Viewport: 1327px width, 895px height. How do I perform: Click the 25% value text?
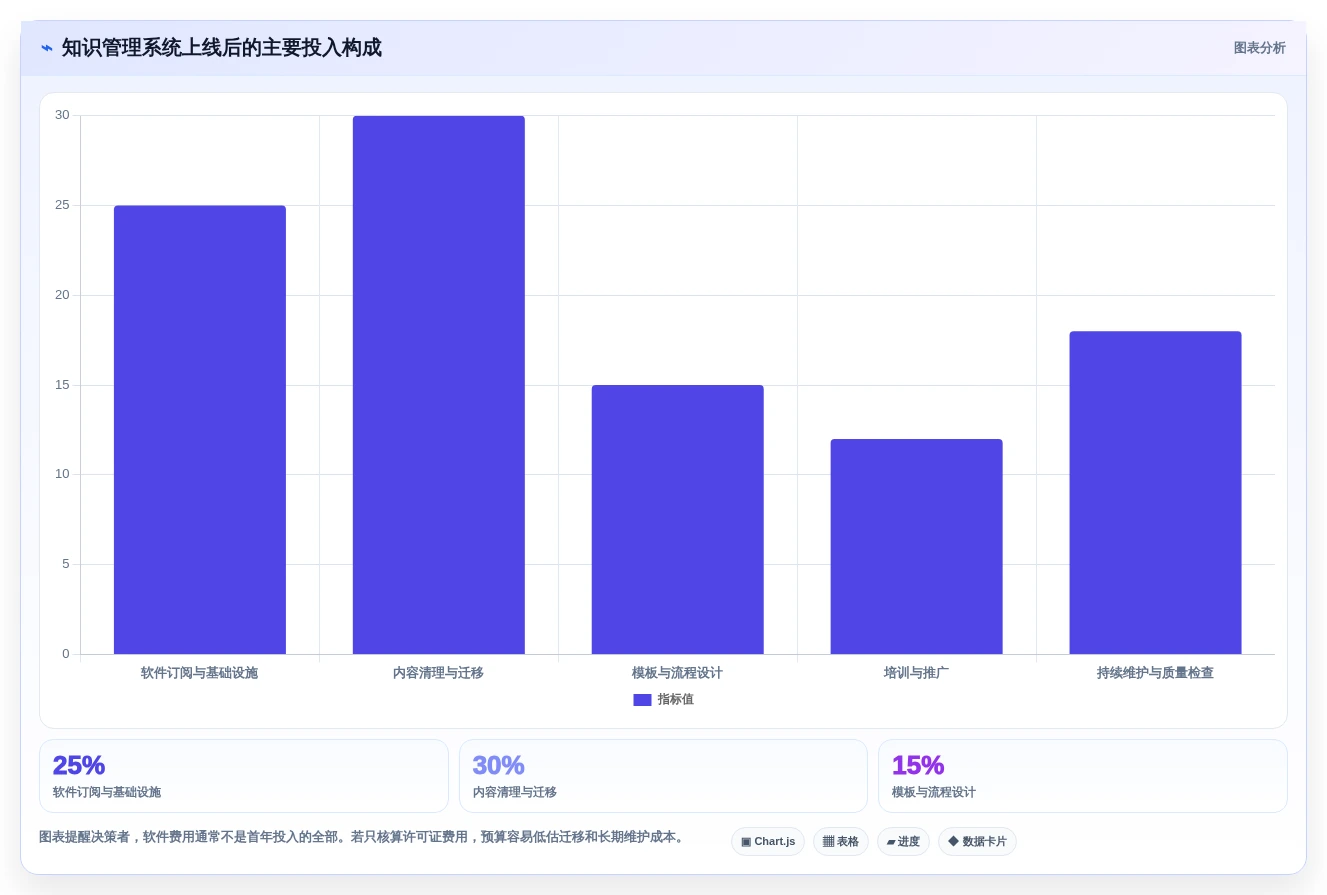click(x=79, y=765)
